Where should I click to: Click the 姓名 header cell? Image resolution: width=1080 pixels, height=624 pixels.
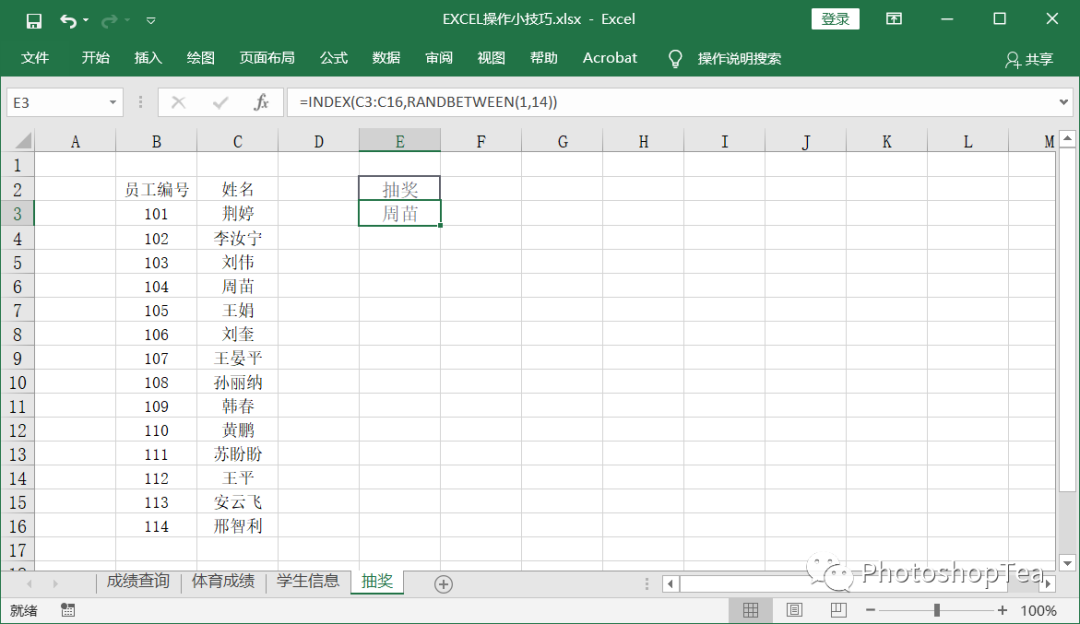[x=238, y=189]
